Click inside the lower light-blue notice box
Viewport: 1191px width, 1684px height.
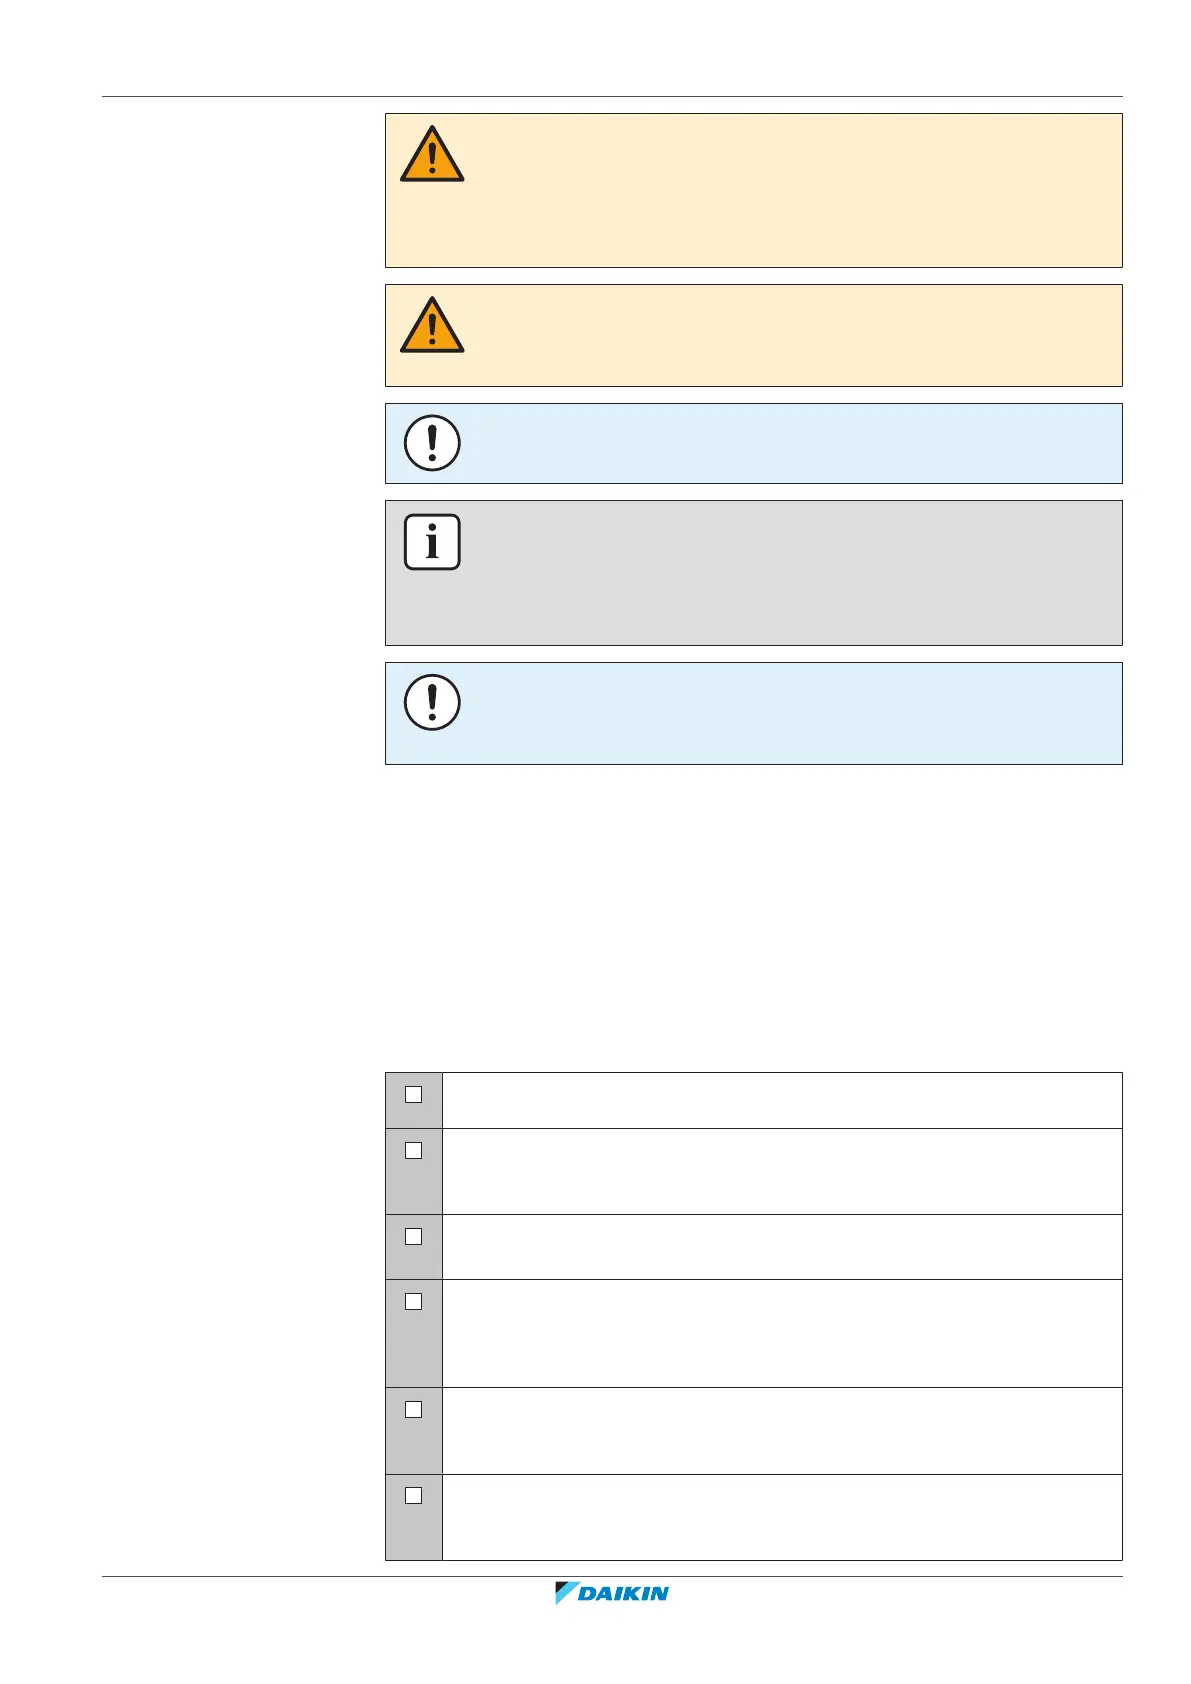point(780,713)
